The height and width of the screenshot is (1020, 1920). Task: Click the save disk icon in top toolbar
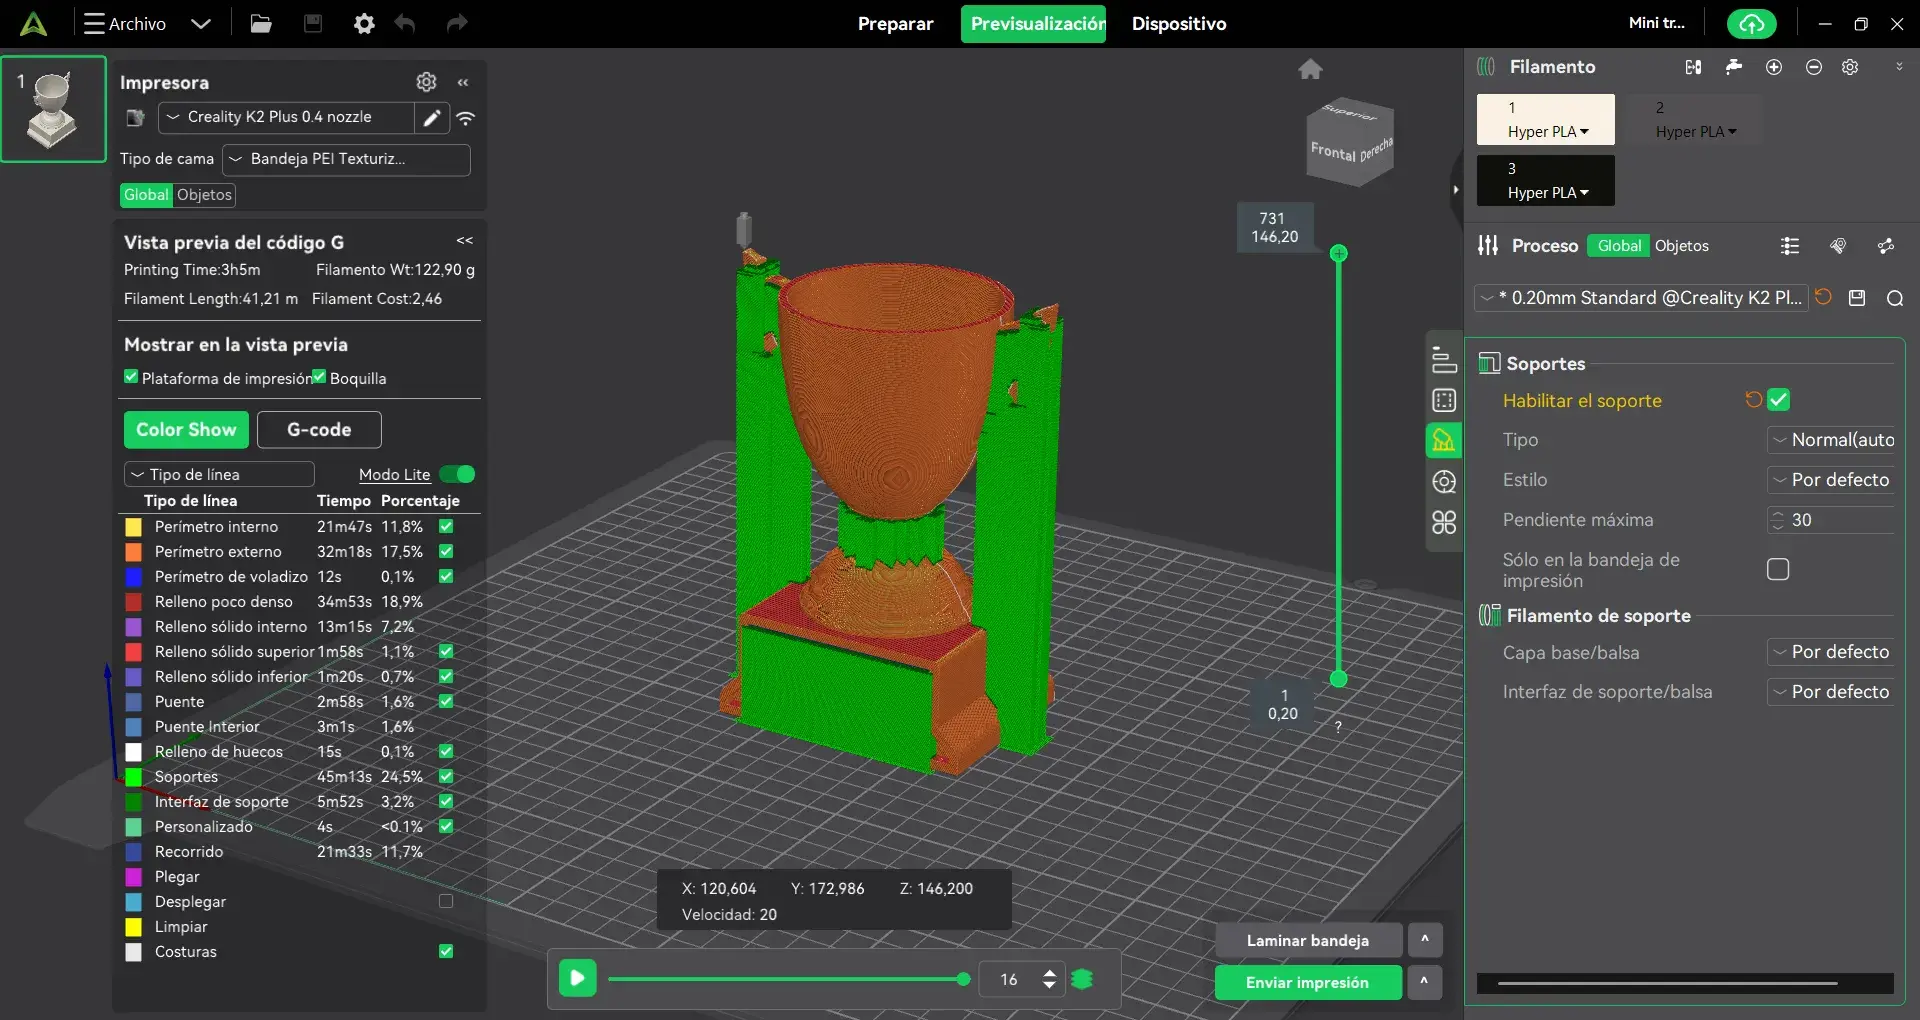coord(313,23)
